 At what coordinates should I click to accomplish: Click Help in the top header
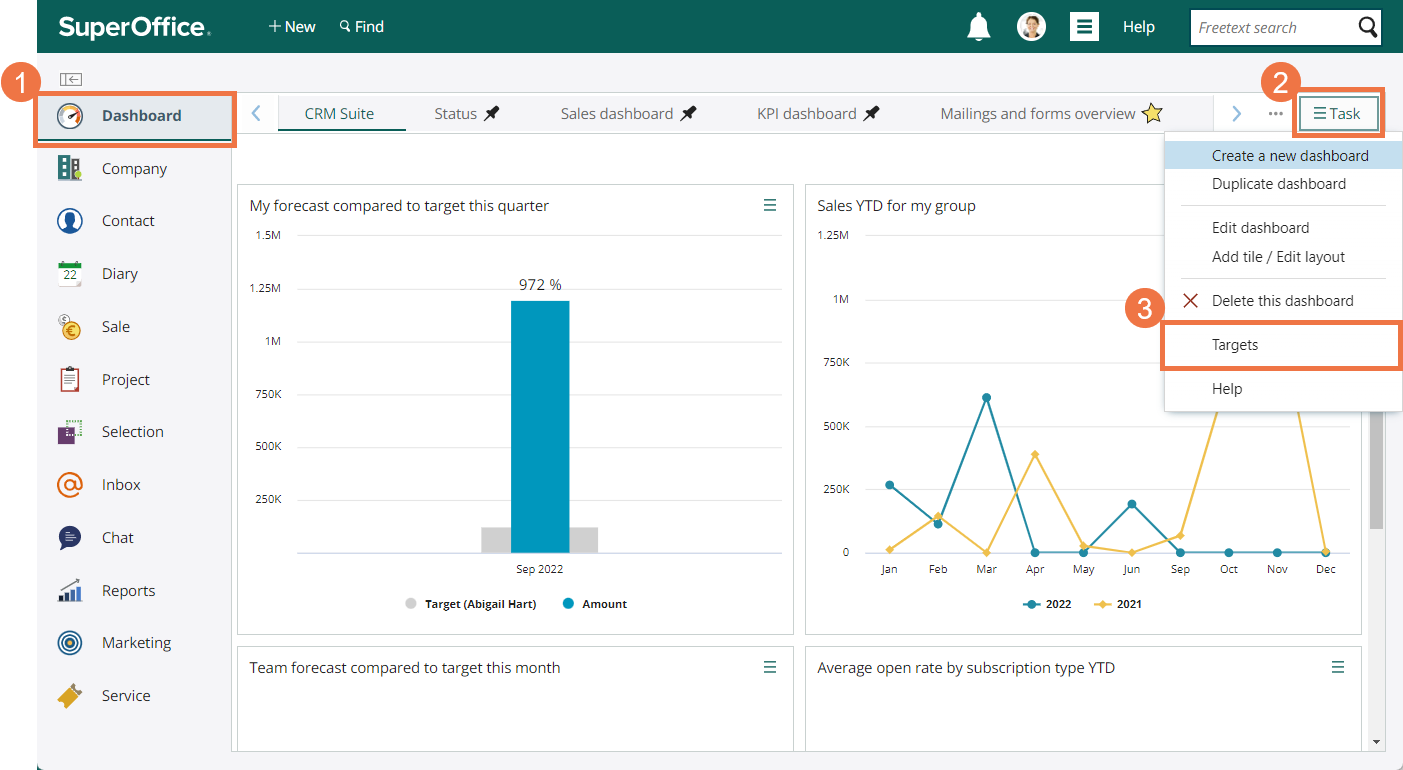click(x=1138, y=27)
